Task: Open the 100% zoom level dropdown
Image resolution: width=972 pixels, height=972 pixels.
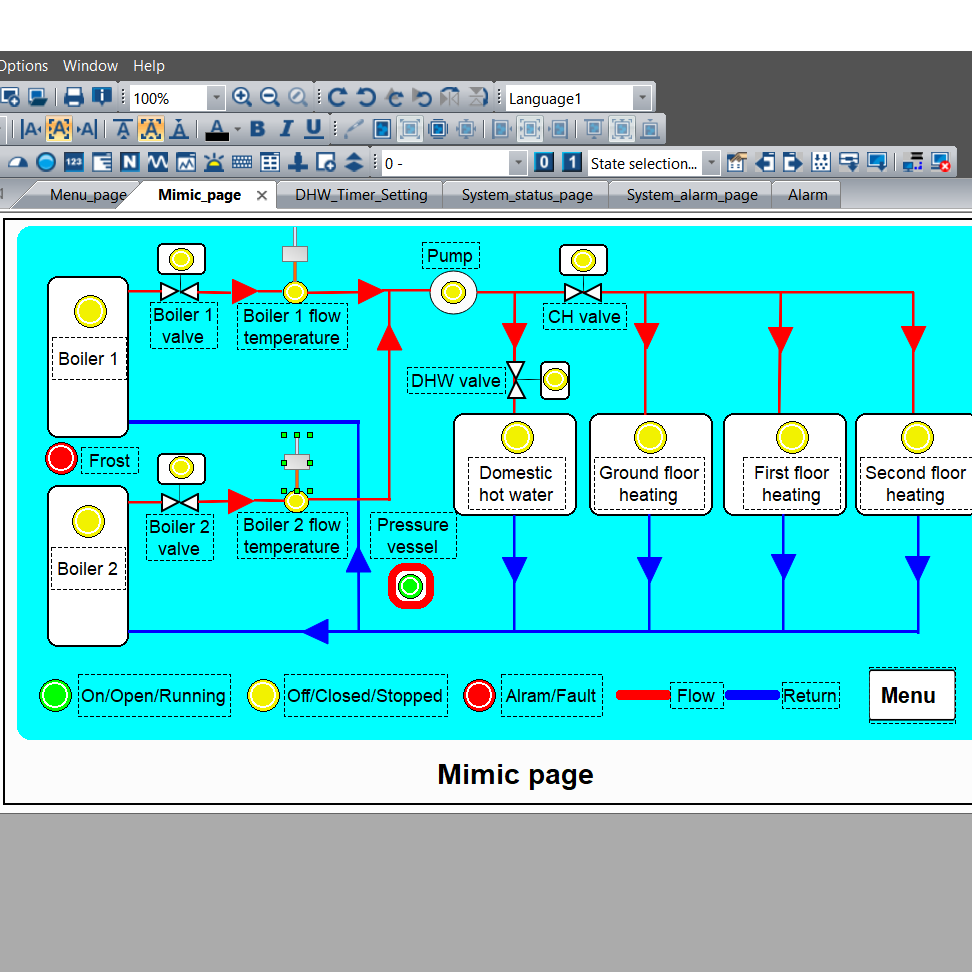Action: (x=216, y=96)
